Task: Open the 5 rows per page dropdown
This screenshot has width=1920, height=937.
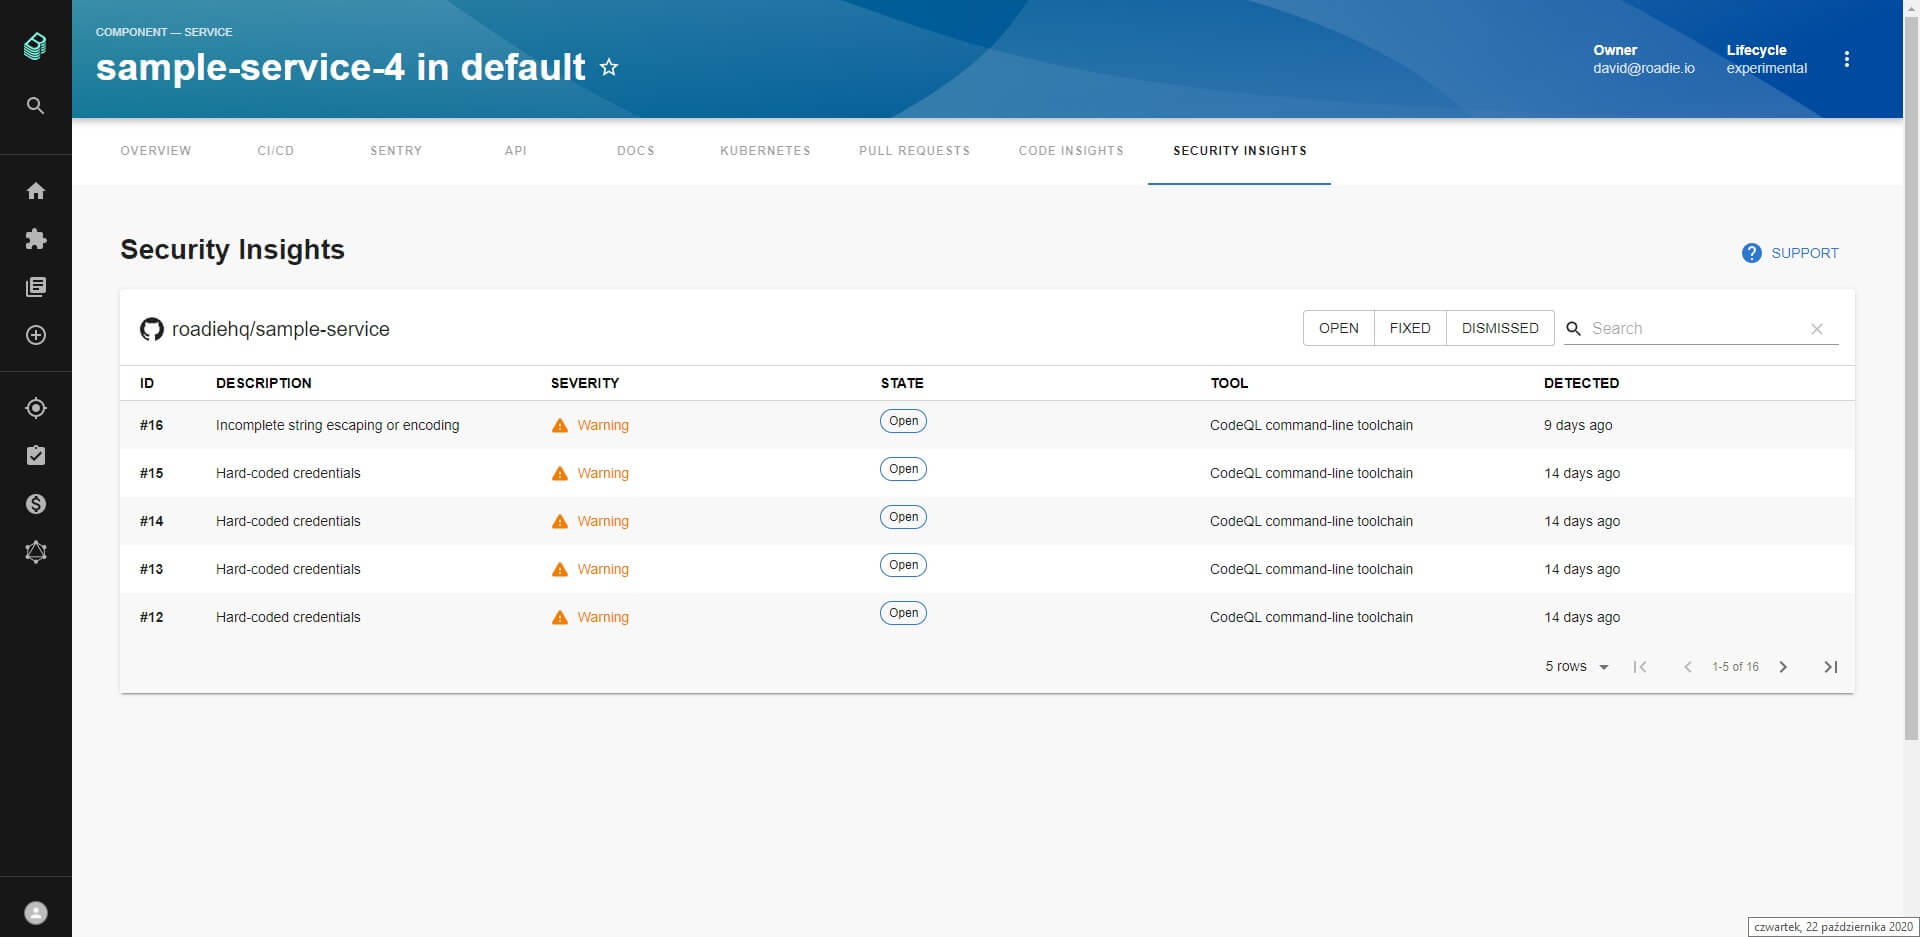Action: point(1577,667)
